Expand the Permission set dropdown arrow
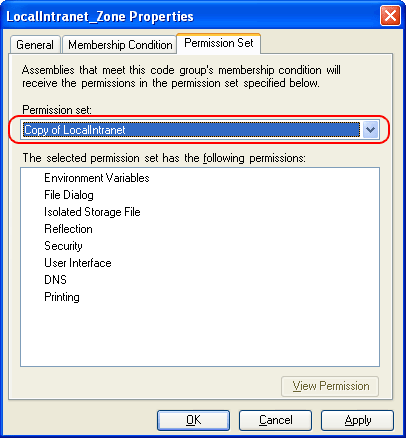This screenshot has width=406, height=438. [x=370, y=130]
